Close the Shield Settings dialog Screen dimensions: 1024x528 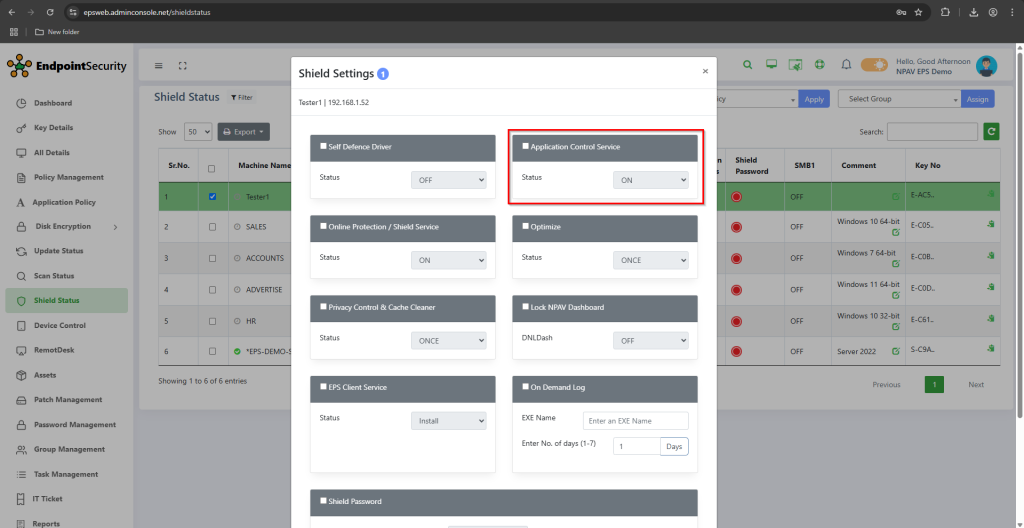tap(705, 71)
